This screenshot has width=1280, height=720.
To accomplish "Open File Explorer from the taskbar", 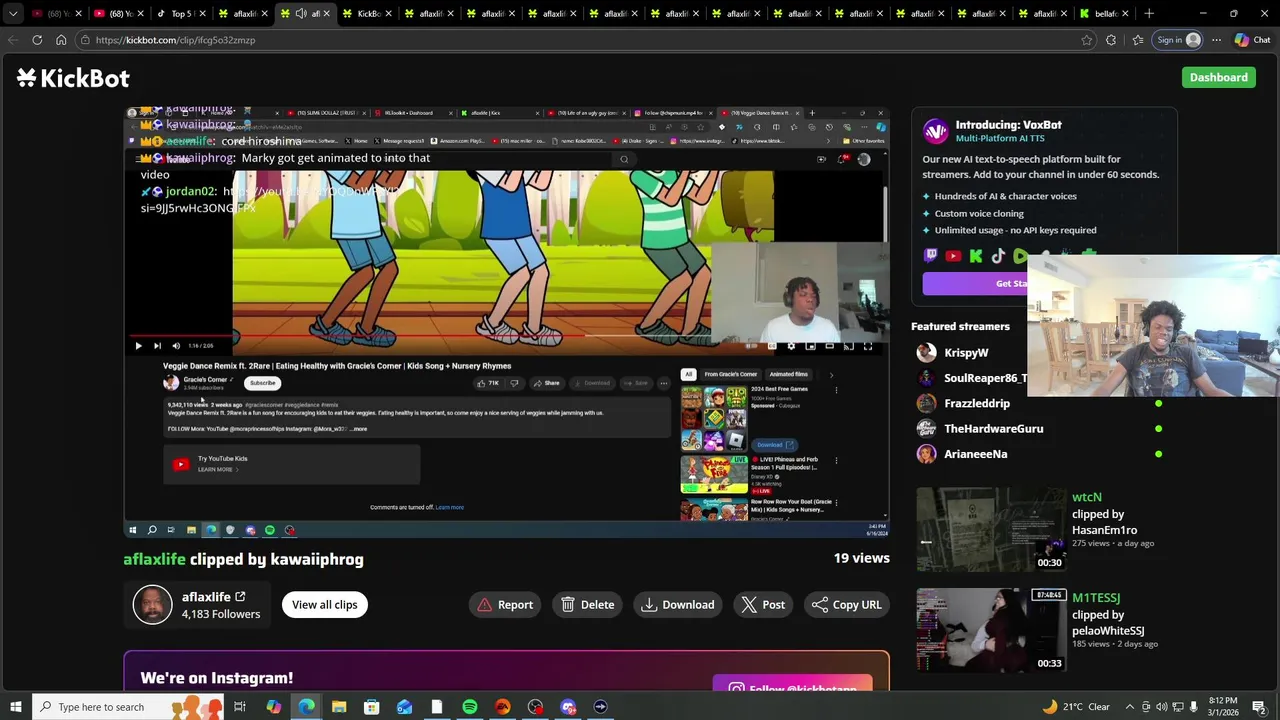I will [339, 707].
